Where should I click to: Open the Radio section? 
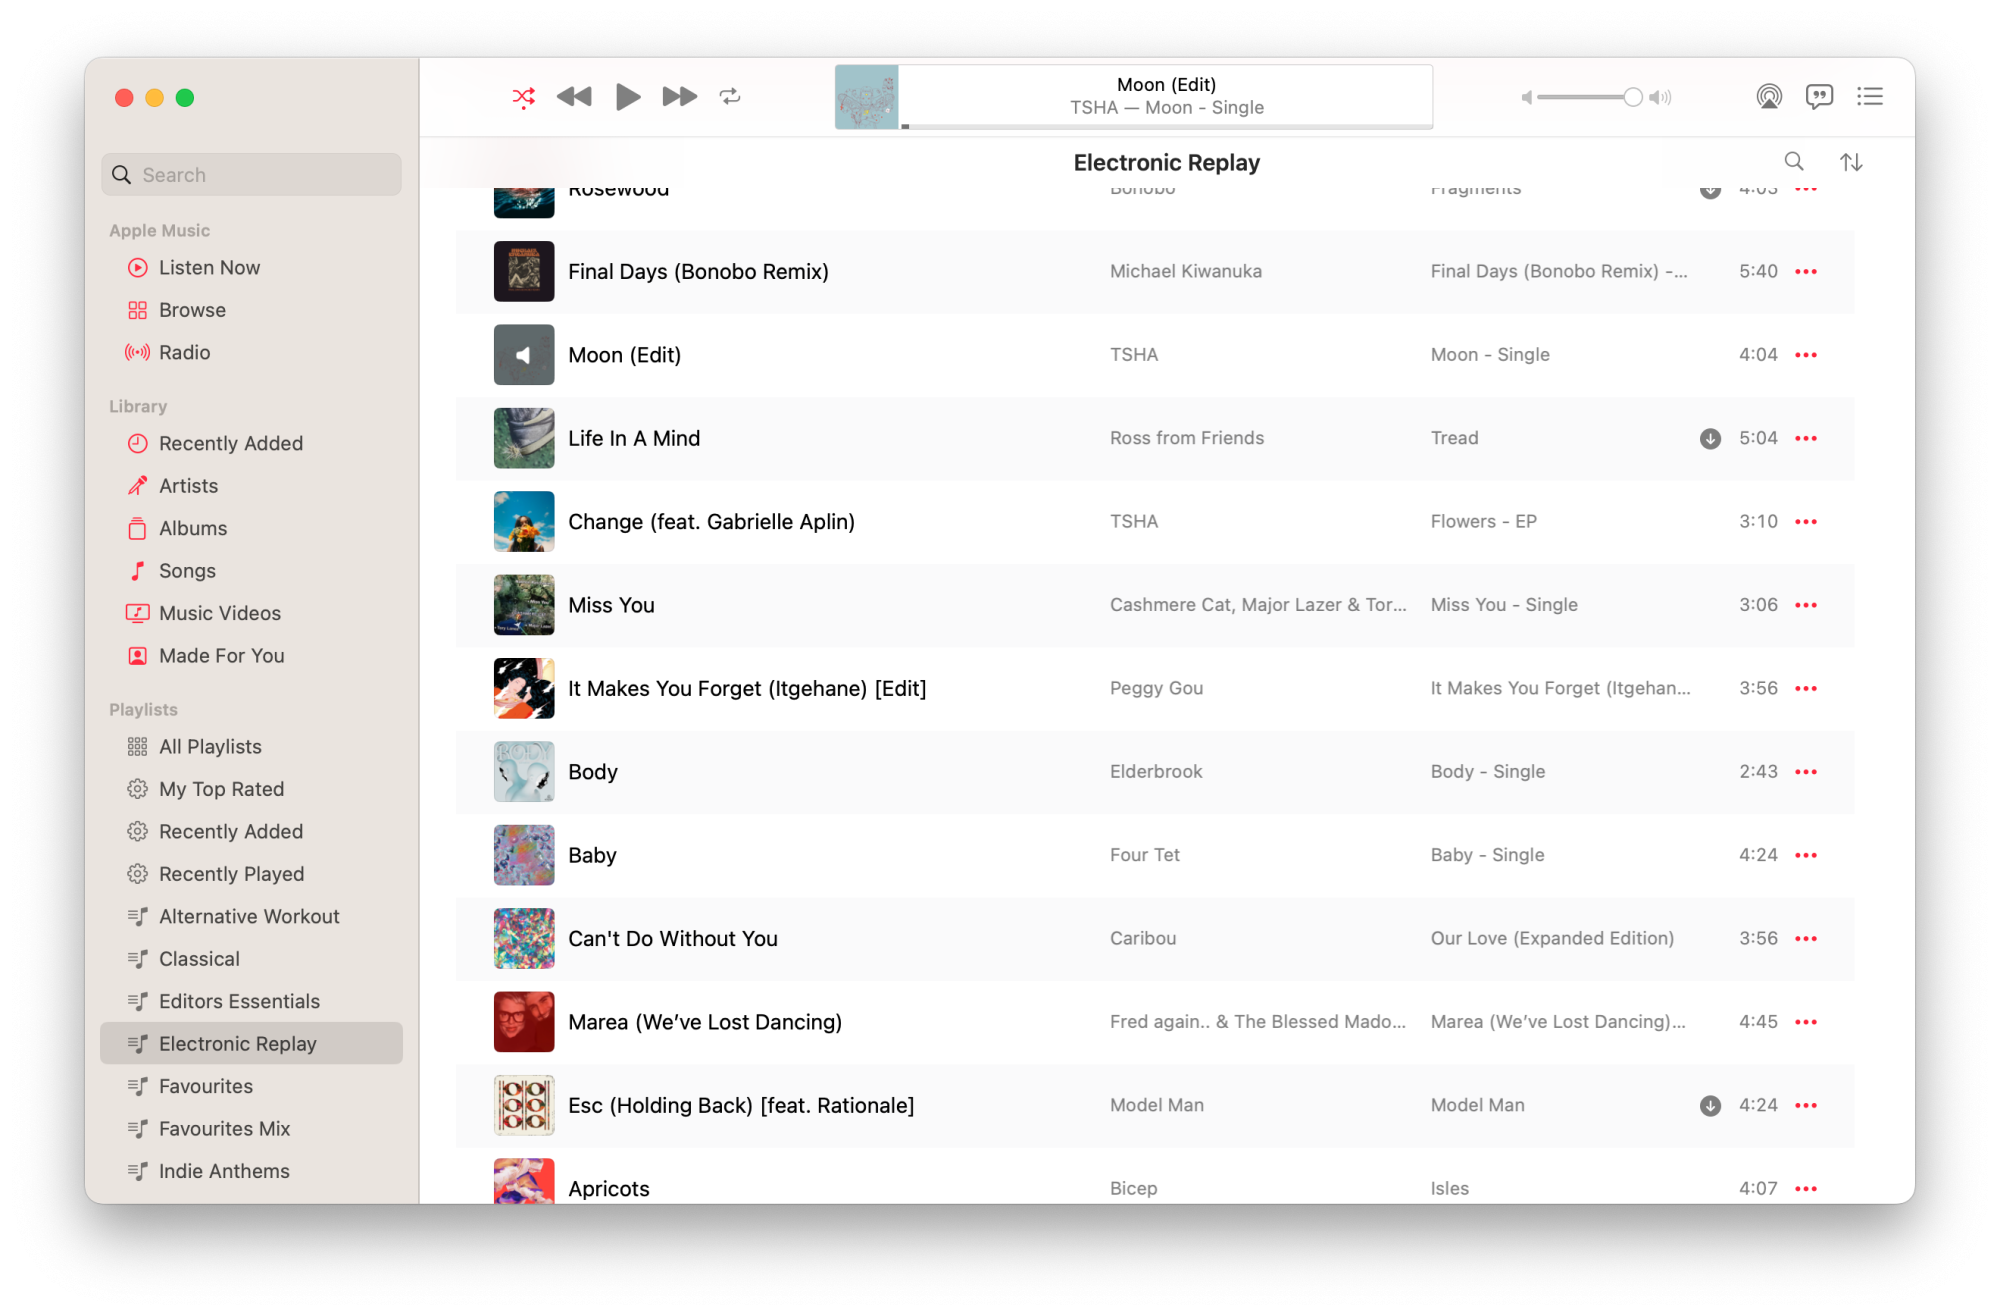[x=184, y=353]
